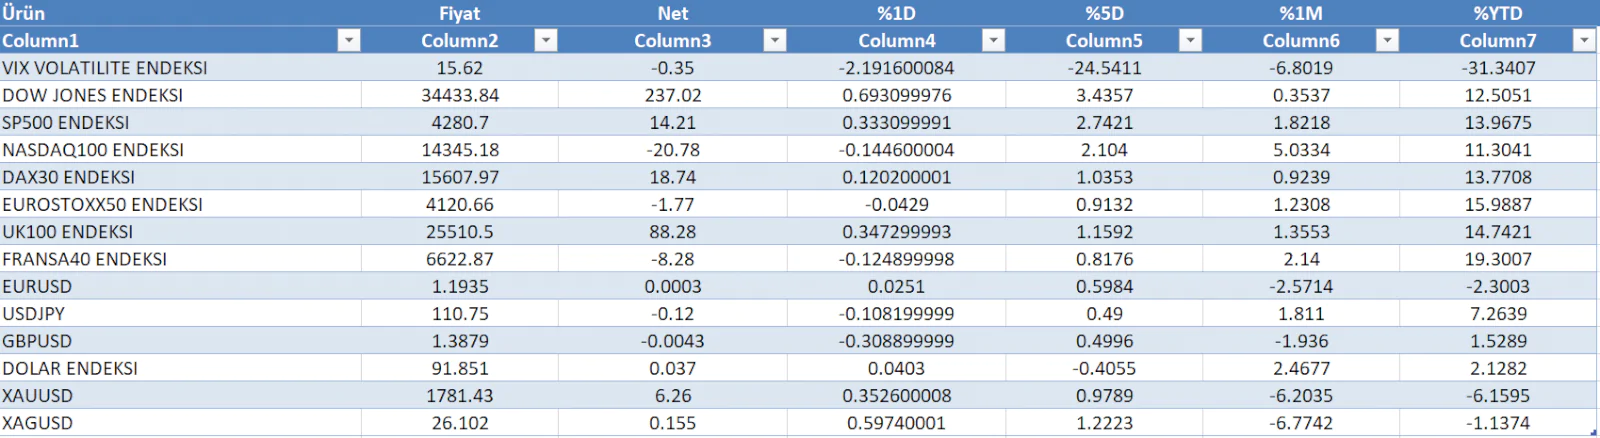Select NASDAQ100 price 14345.18
1600x438 pixels.
460,150
